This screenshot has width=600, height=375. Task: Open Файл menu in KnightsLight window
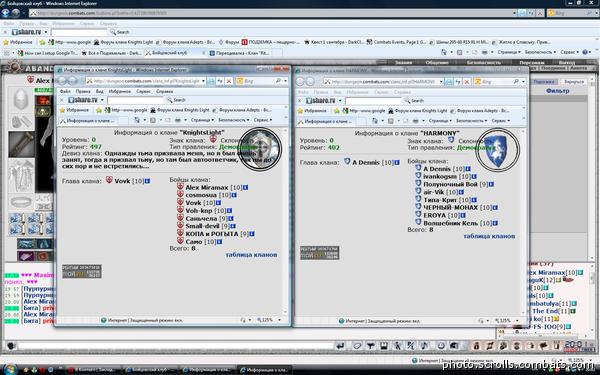pyautogui.click(x=65, y=91)
